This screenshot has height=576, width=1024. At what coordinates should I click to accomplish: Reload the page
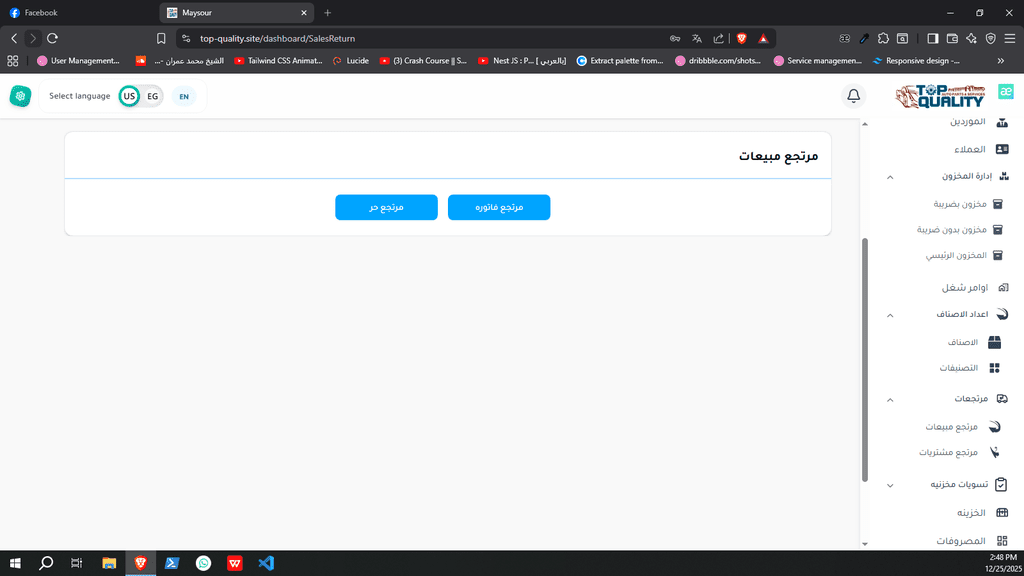52,39
